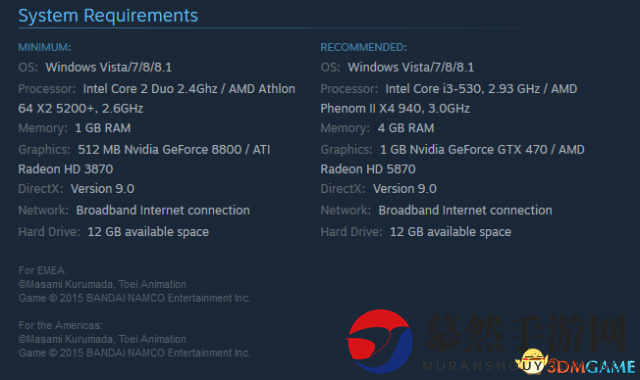640x380 pixels.
Task: Click the 'Phenom II X4 940, 3.0GHz' line
Action: (395, 109)
